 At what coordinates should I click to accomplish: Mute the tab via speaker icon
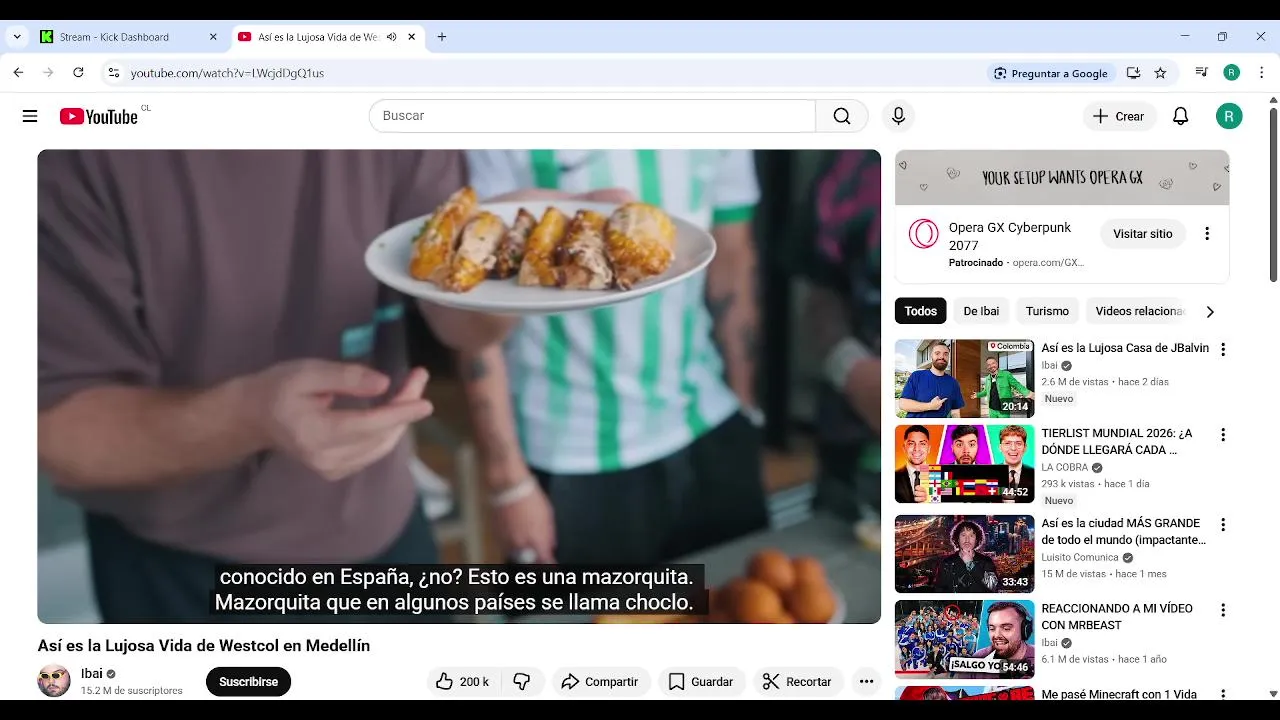(392, 37)
